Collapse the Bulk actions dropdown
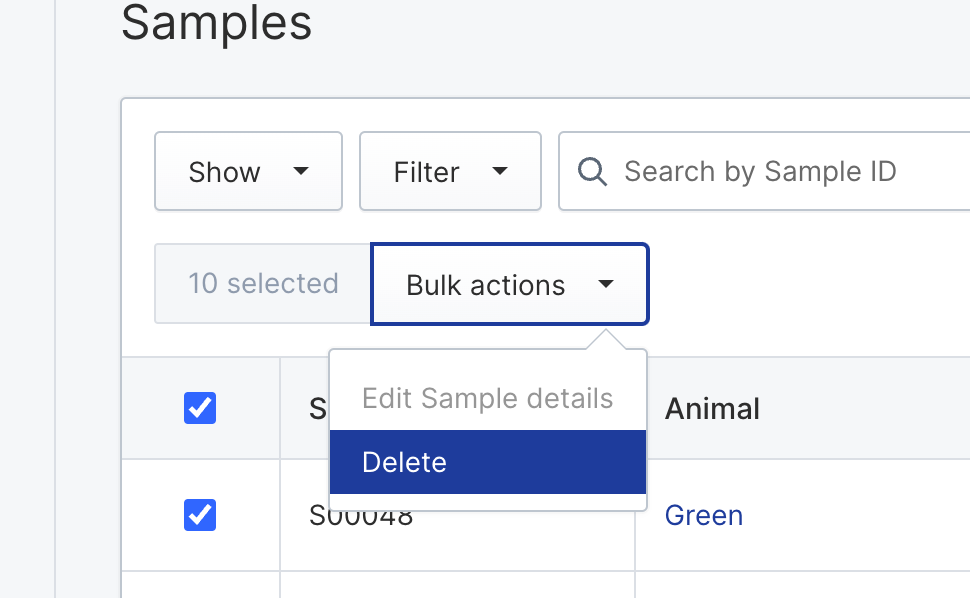The height and width of the screenshot is (598, 970). (x=510, y=284)
